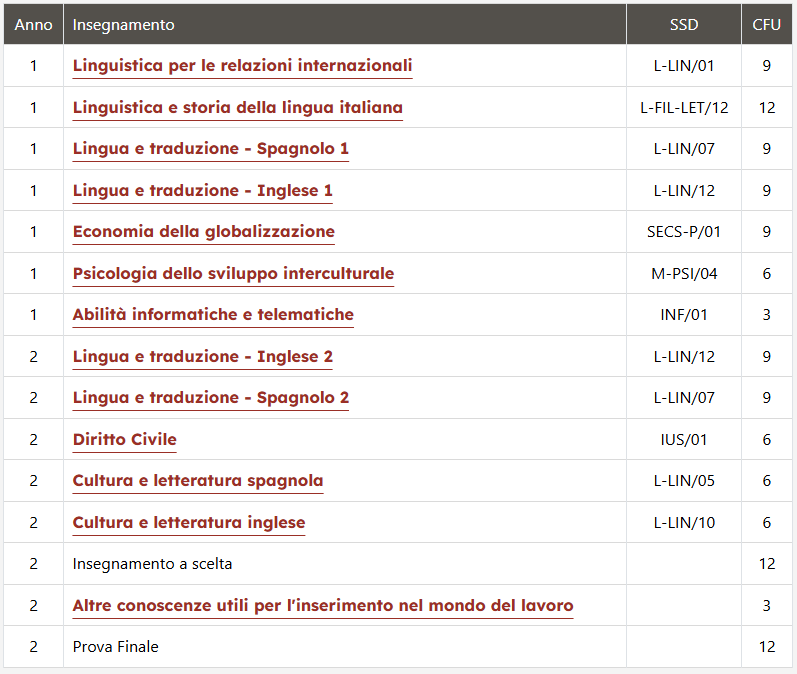Open Psicologia dello sviluppo interculturale page
Screen dimensions: 797x674
(233, 273)
